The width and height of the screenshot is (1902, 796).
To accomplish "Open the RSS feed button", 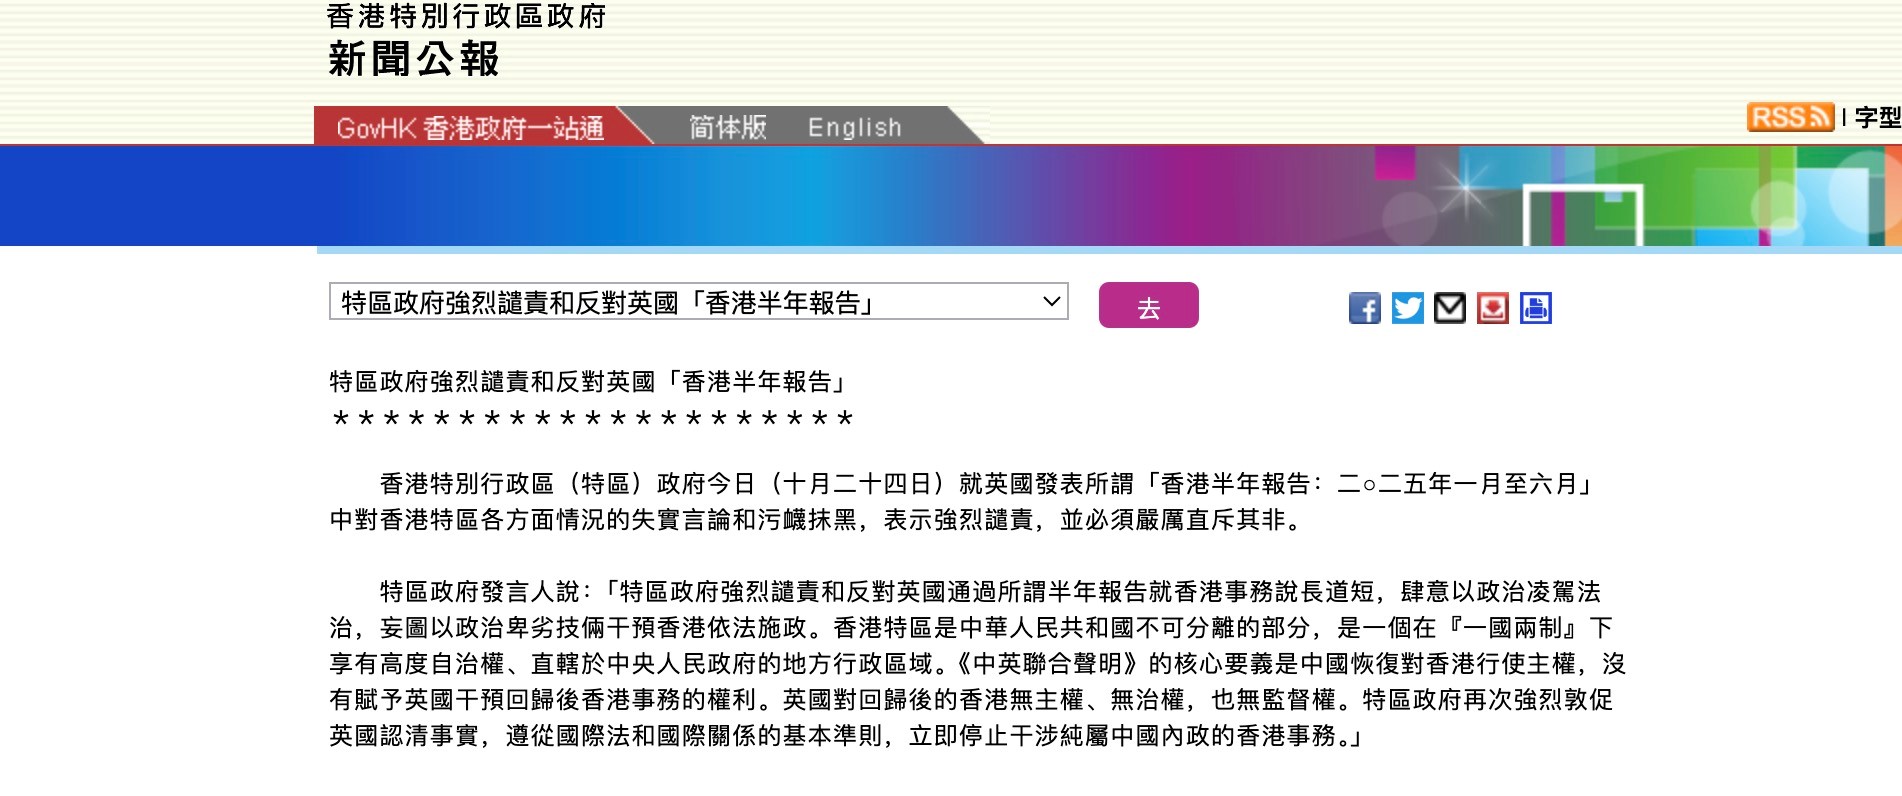I will 1790,117.
